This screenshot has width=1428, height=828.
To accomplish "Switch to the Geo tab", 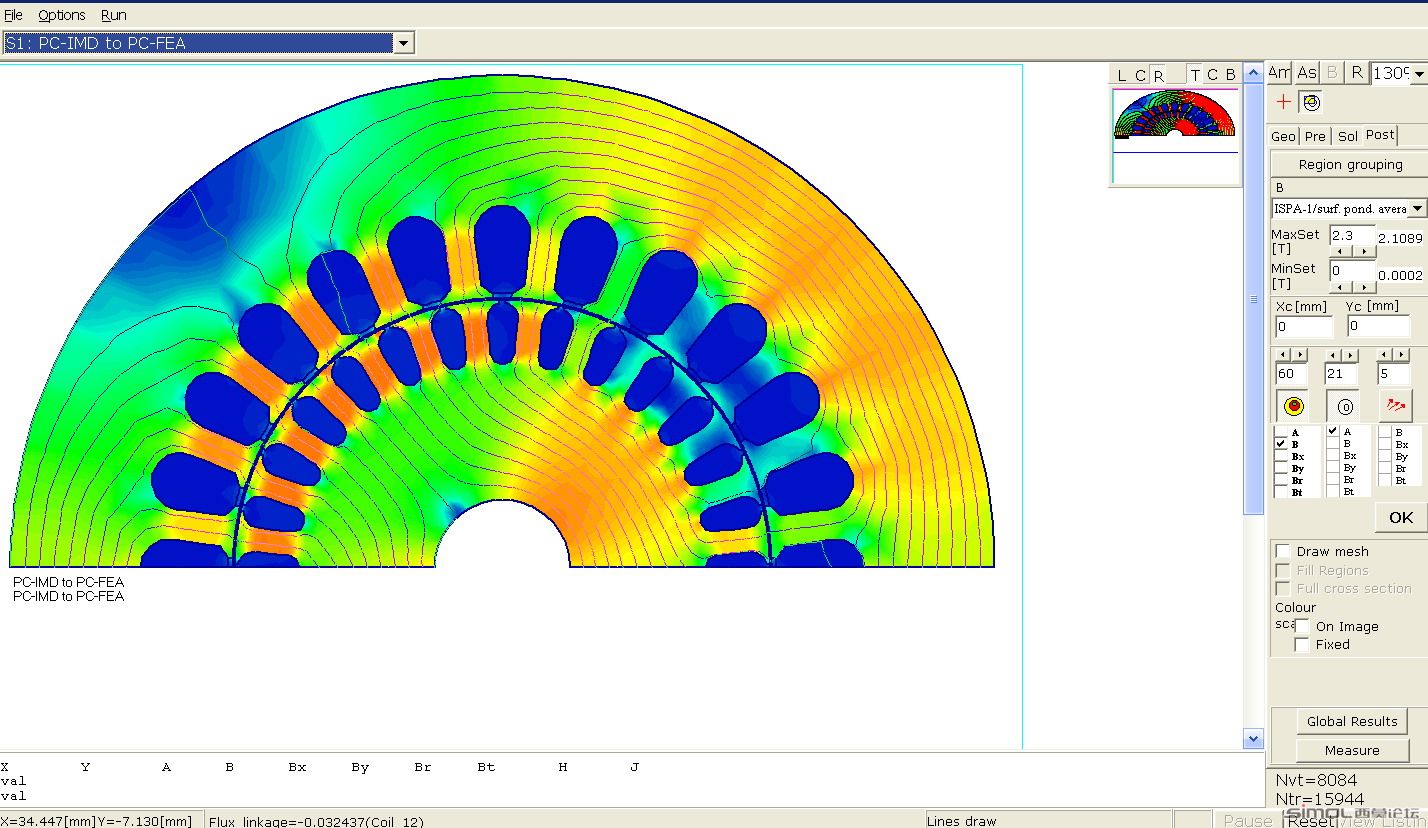I will [x=1283, y=136].
